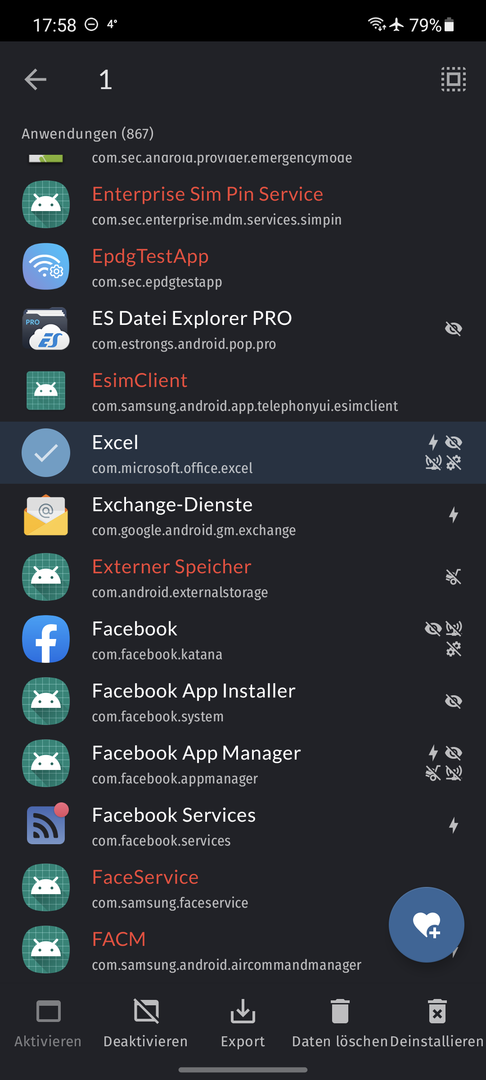The width and height of the screenshot is (486, 1080).
Task: Tap the Aktivieren icon in the bottom bar
Action: [48, 1012]
